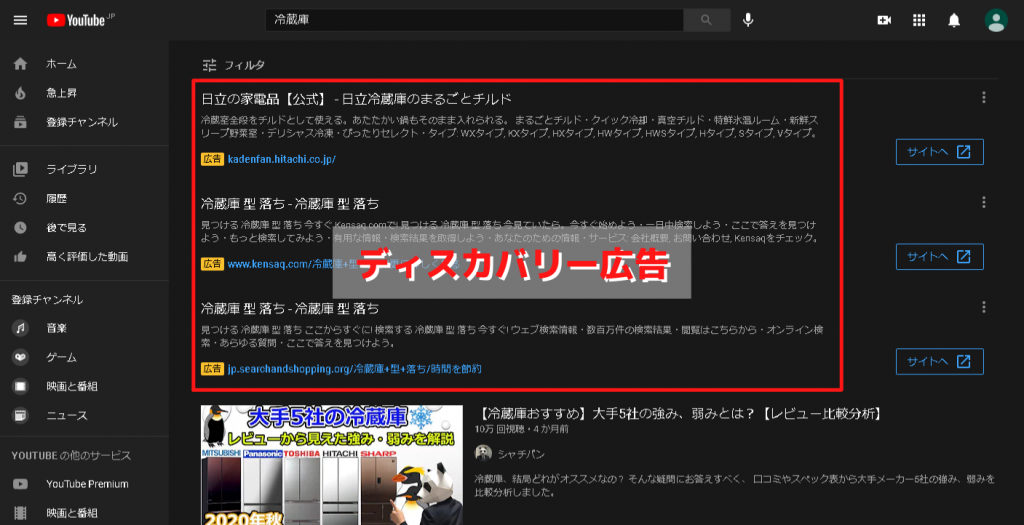
Task: Open options menu for searchandshopping ad
Action: (x=984, y=307)
